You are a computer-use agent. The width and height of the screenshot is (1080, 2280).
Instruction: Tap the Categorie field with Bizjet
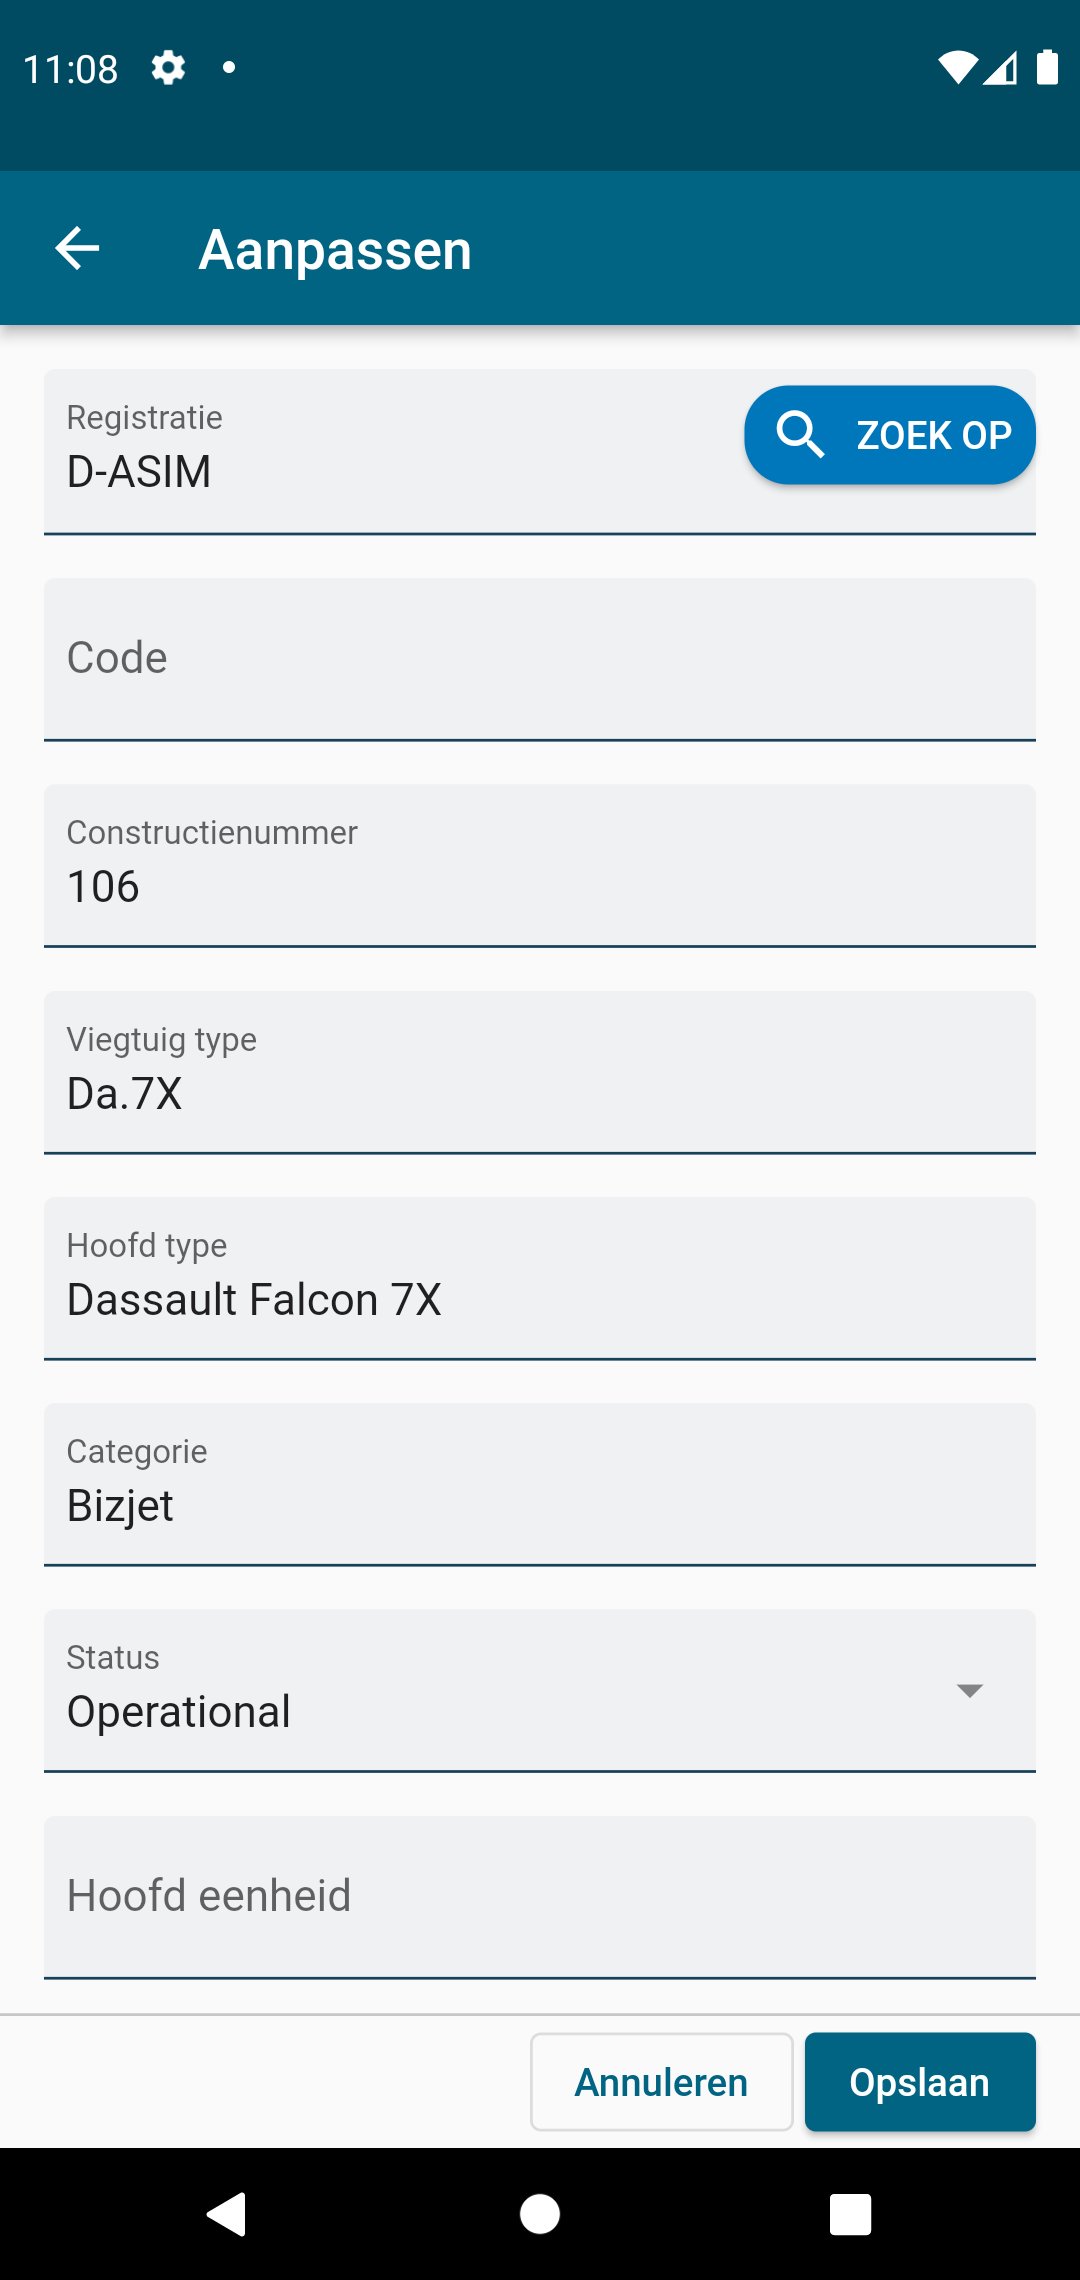coord(540,1484)
